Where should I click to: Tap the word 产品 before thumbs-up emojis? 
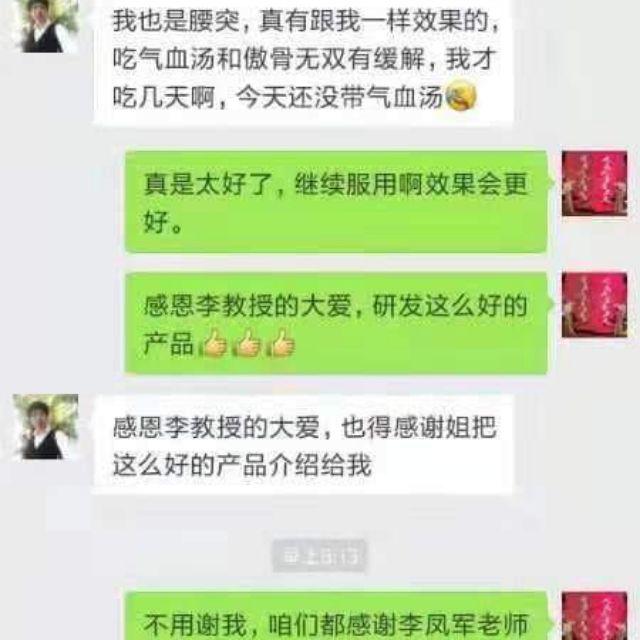[x=169, y=344]
